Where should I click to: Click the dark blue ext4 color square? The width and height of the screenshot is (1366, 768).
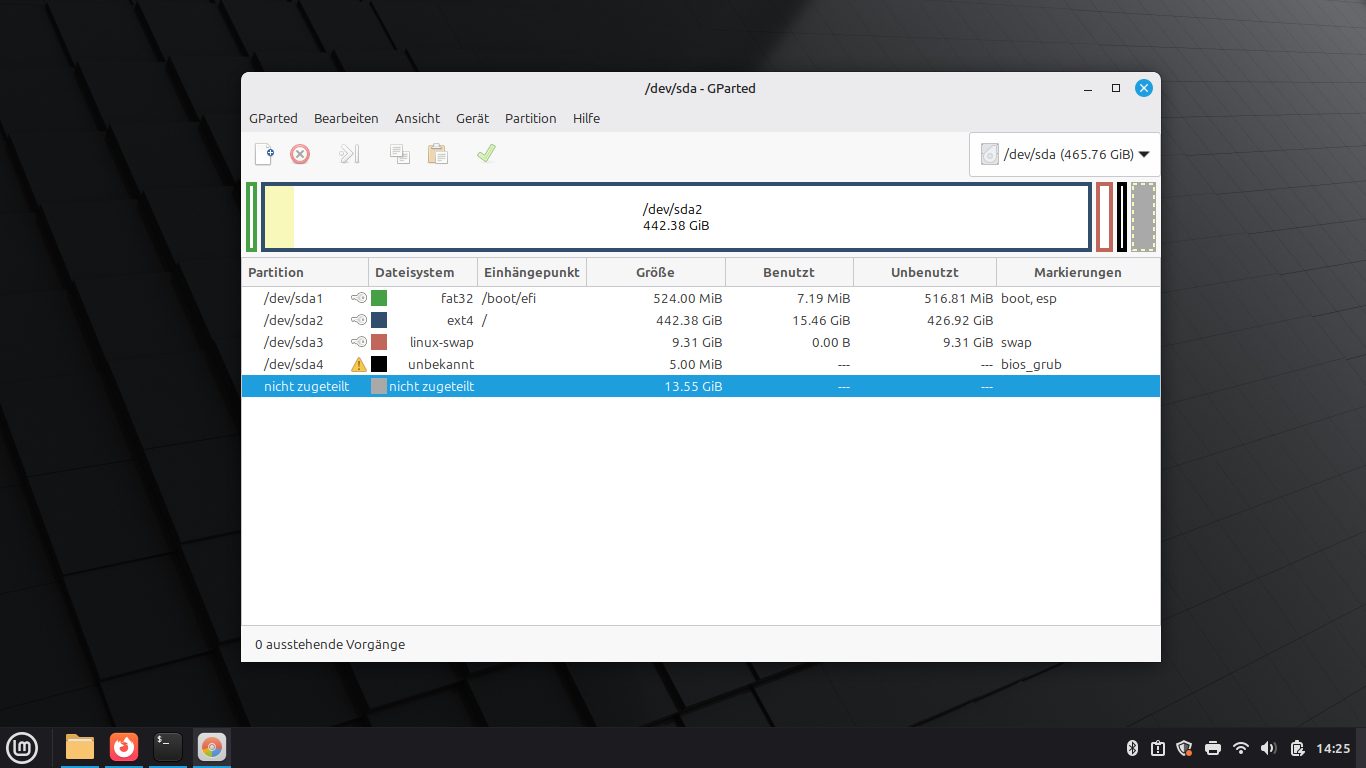click(379, 320)
